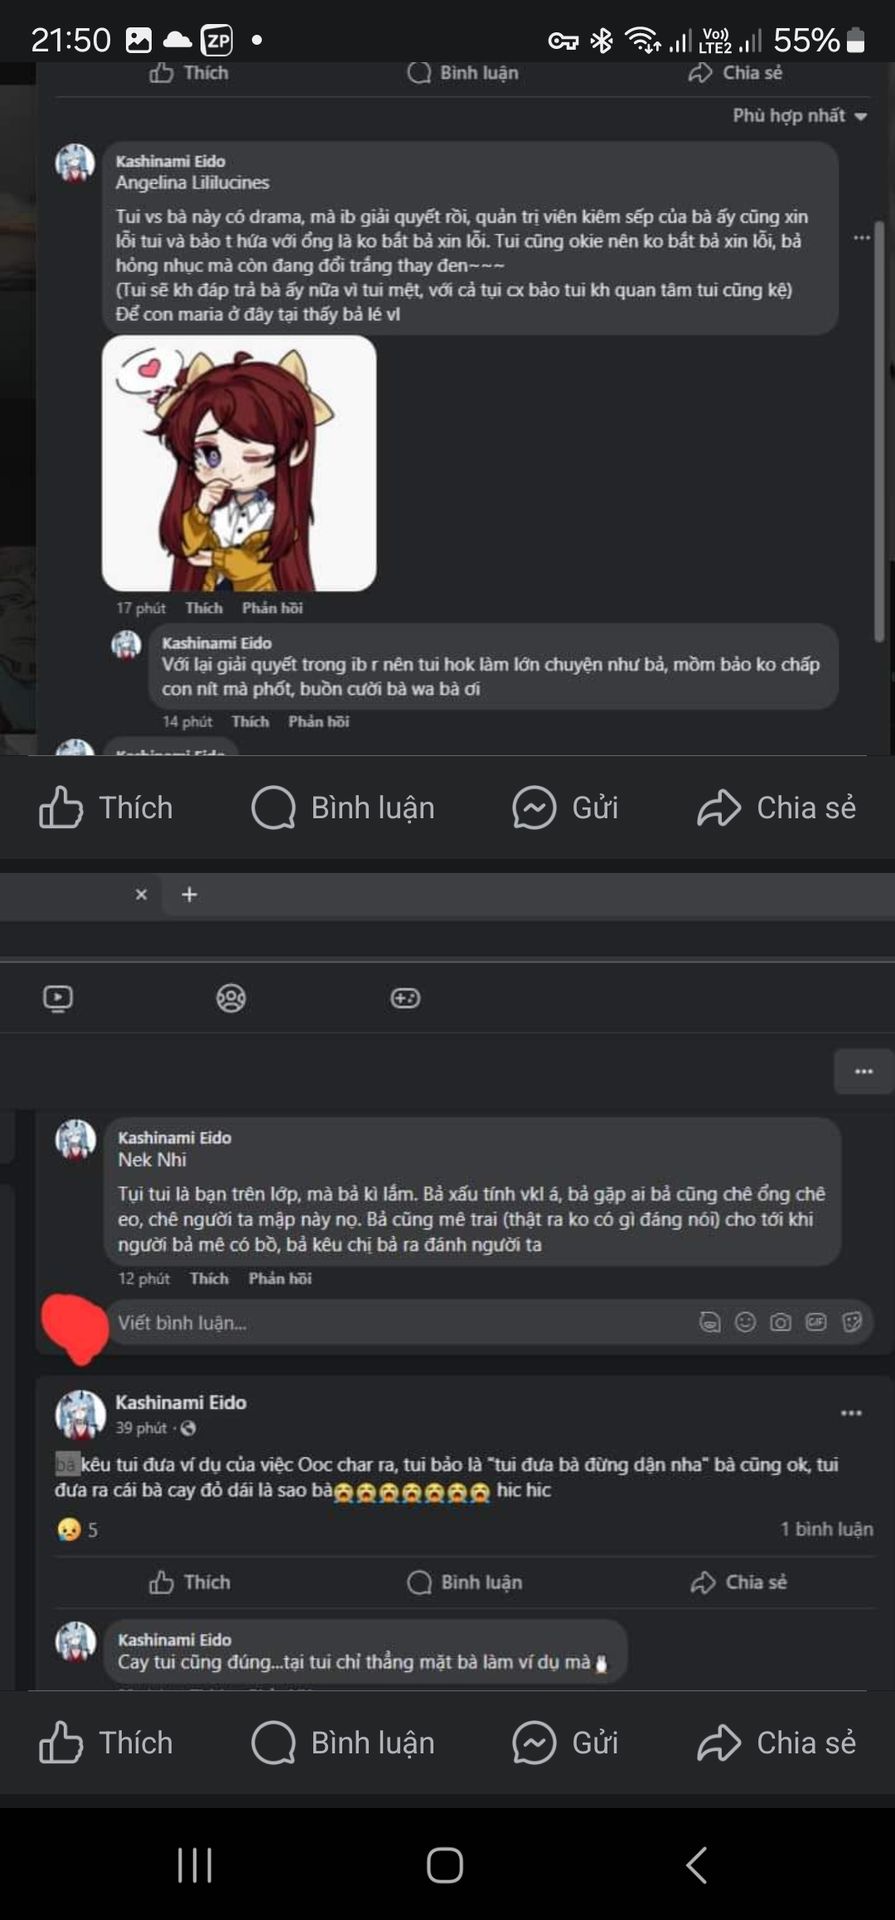Open the emoji picker in comment box
Screen dimensions: 895x1920
tap(745, 1323)
